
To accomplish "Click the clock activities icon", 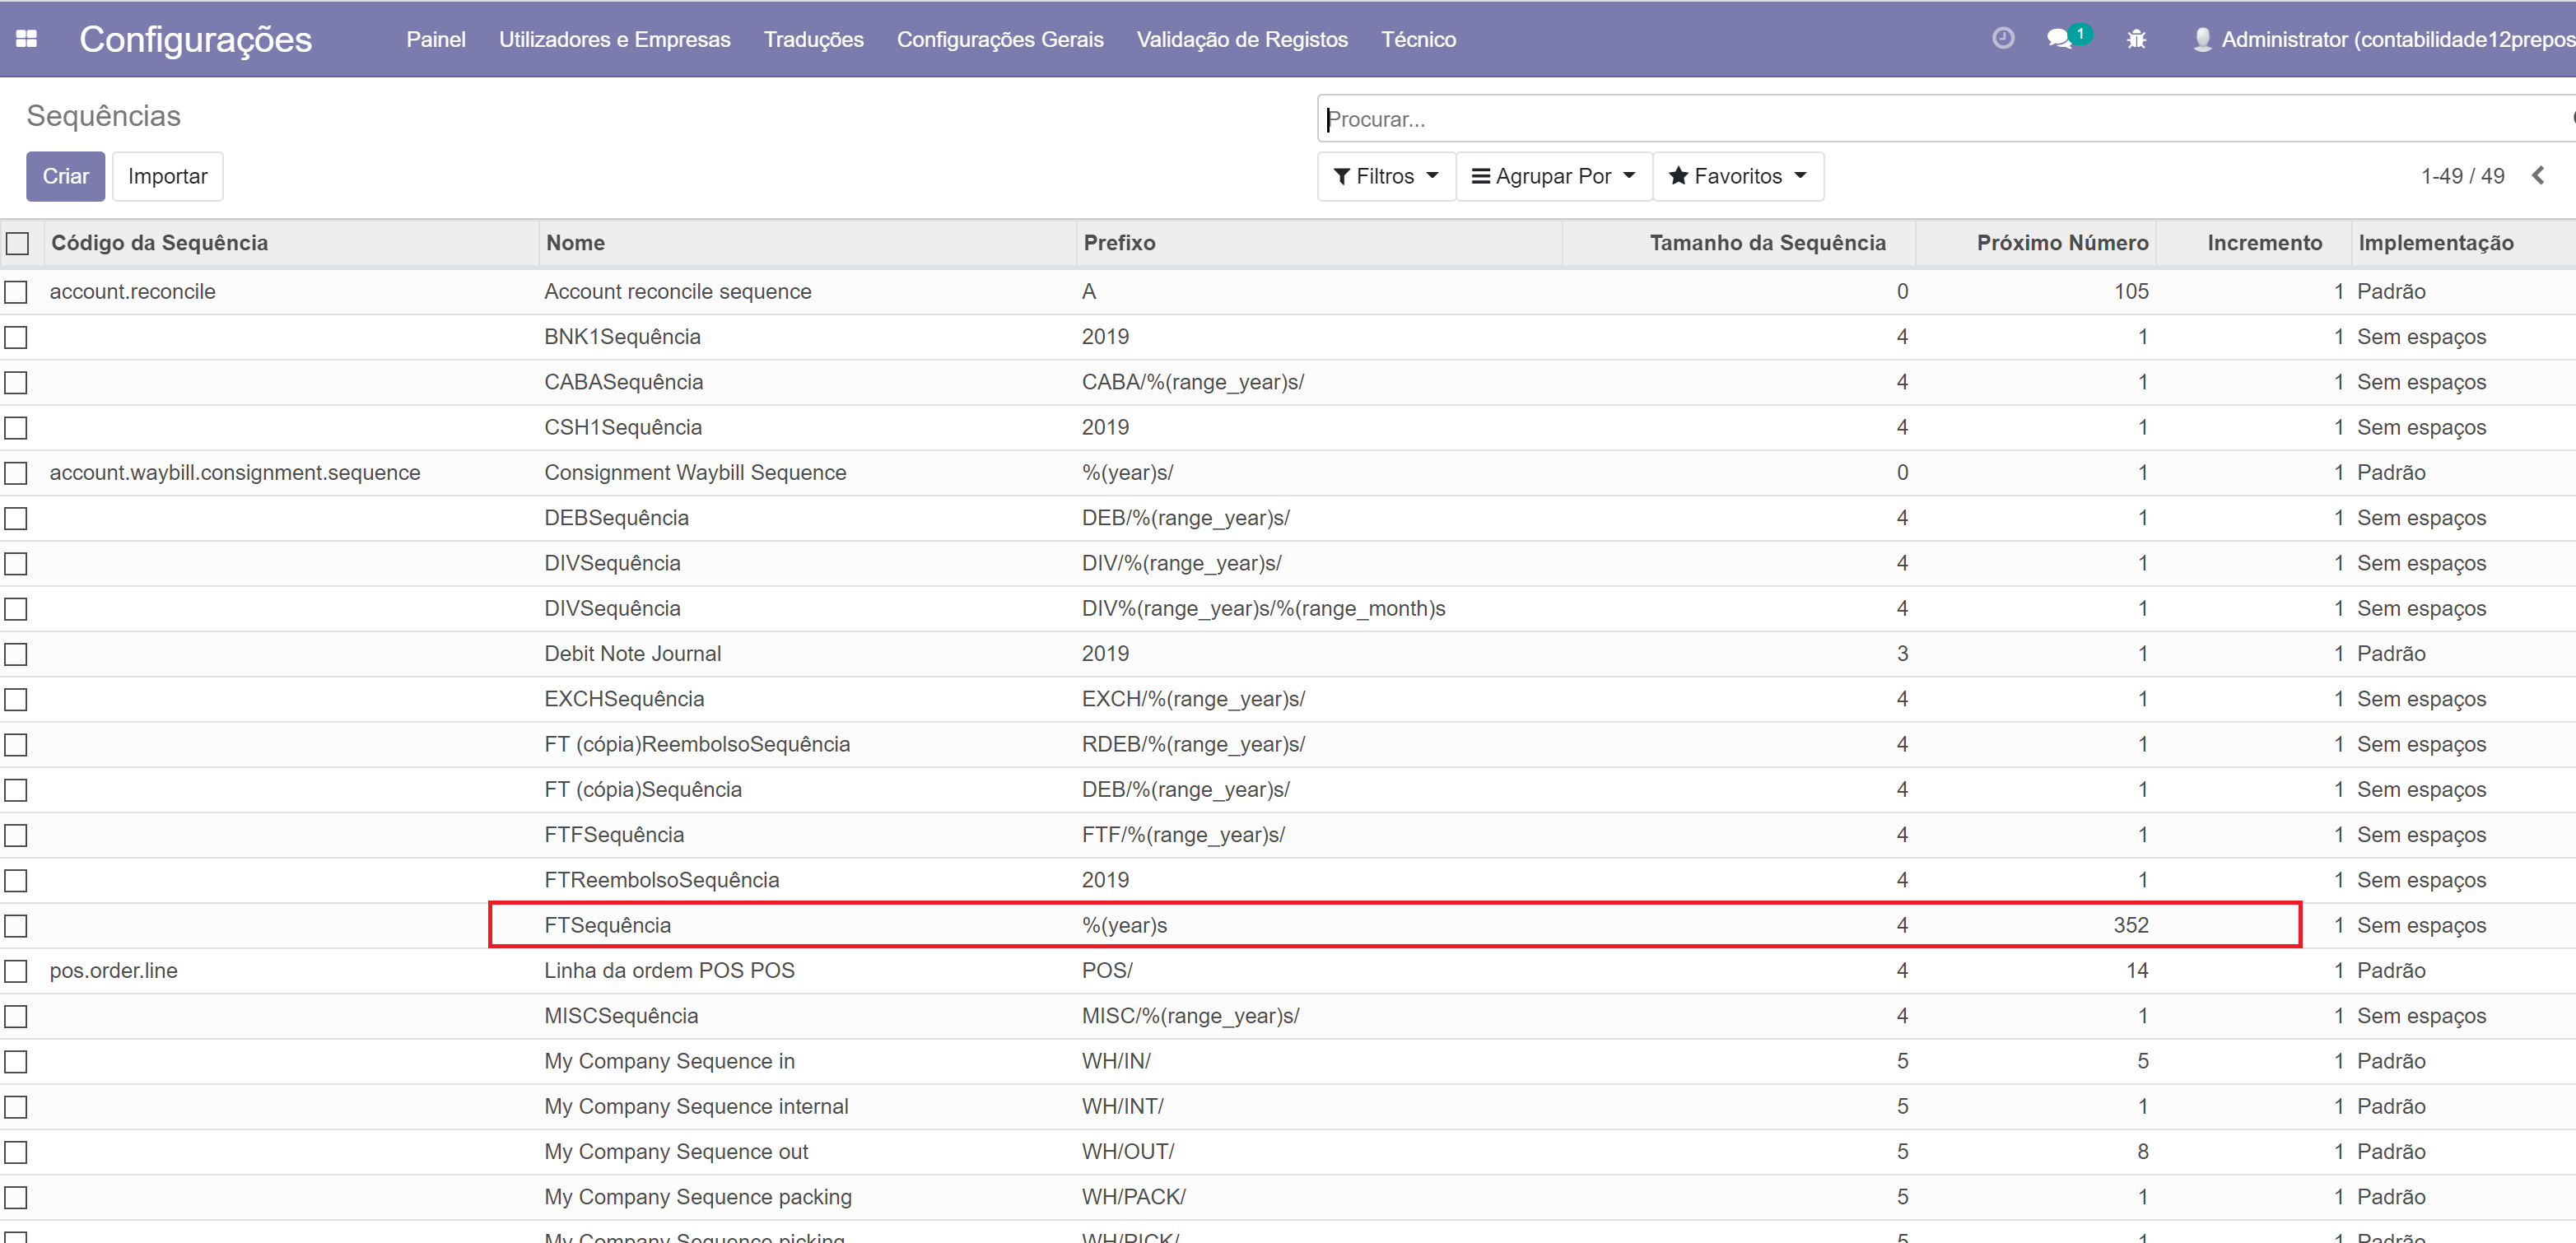I will click(2002, 38).
